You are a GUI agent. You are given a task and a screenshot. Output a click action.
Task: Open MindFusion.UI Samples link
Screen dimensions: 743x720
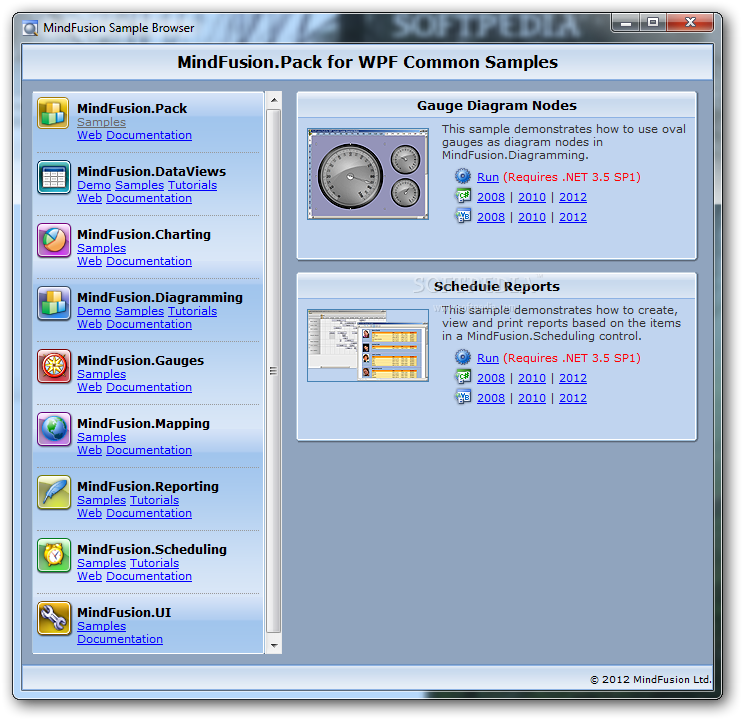101,627
